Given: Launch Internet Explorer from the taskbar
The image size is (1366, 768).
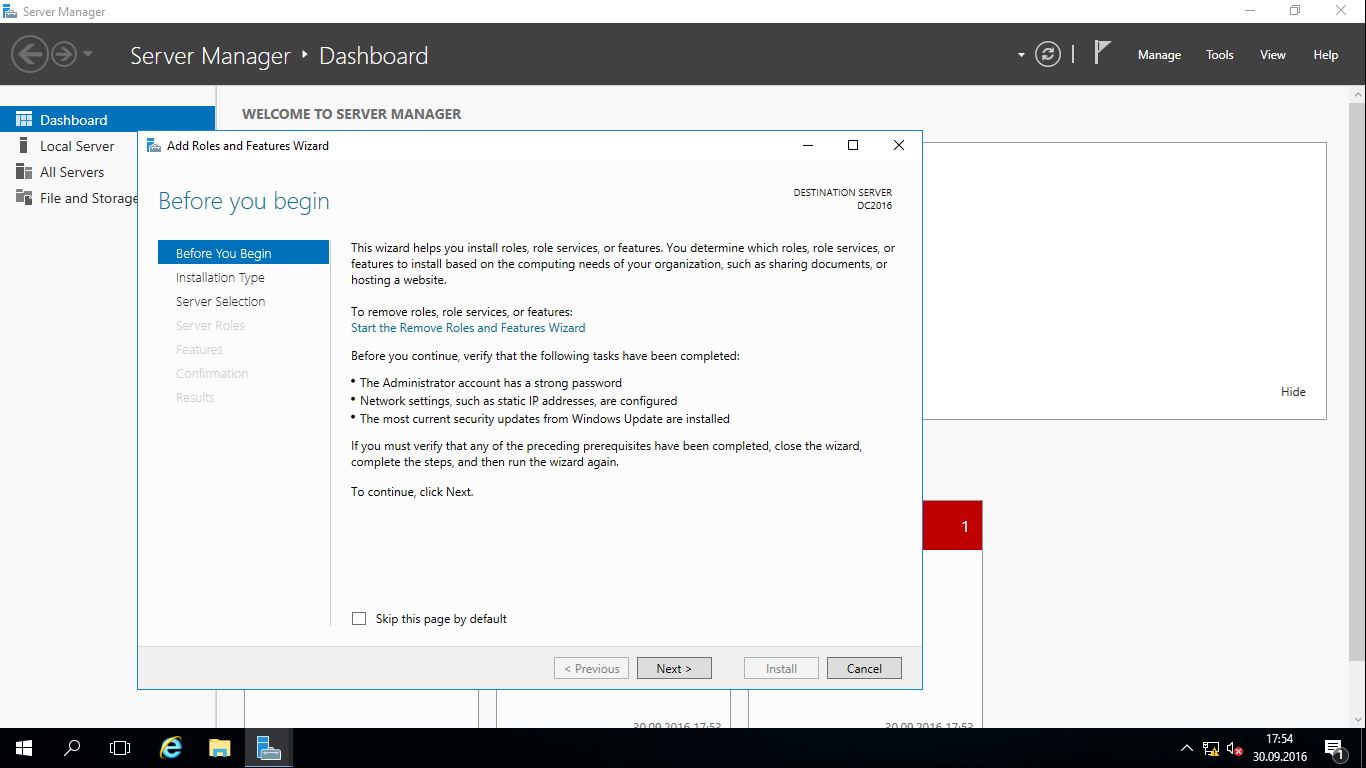Looking at the screenshot, I should click(172, 748).
